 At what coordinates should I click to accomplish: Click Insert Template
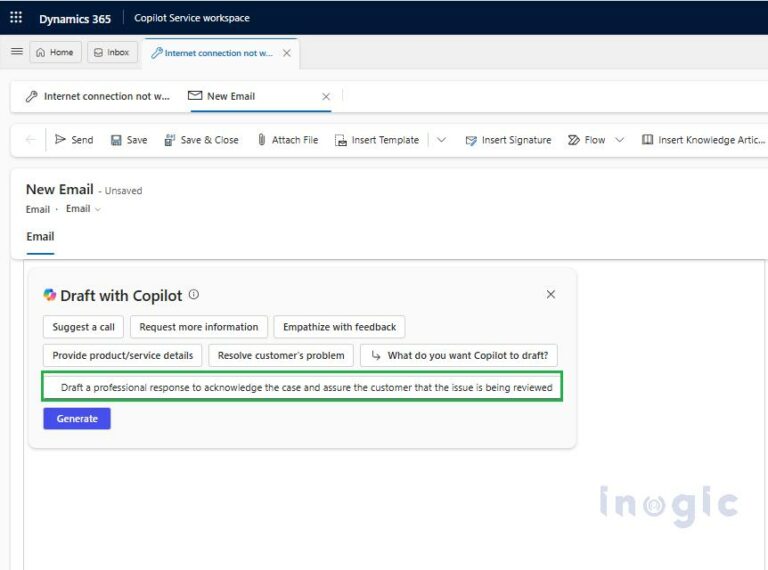pyautogui.click(x=377, y=140)
